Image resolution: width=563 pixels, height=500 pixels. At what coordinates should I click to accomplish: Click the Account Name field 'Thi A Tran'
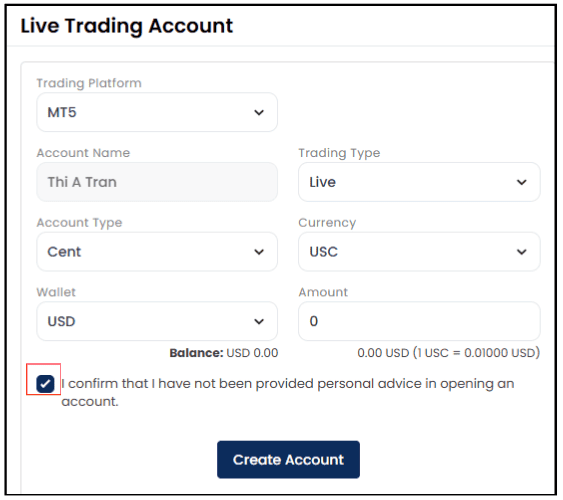click(157, 182)
